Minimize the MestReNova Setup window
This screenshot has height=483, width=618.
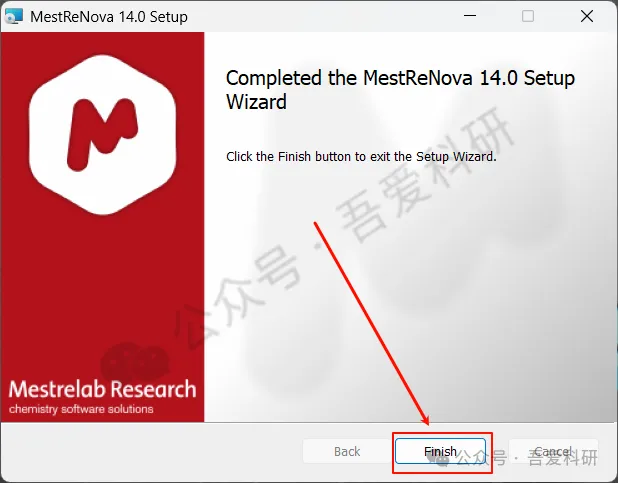pyautogui.click(x=470, y=16)
